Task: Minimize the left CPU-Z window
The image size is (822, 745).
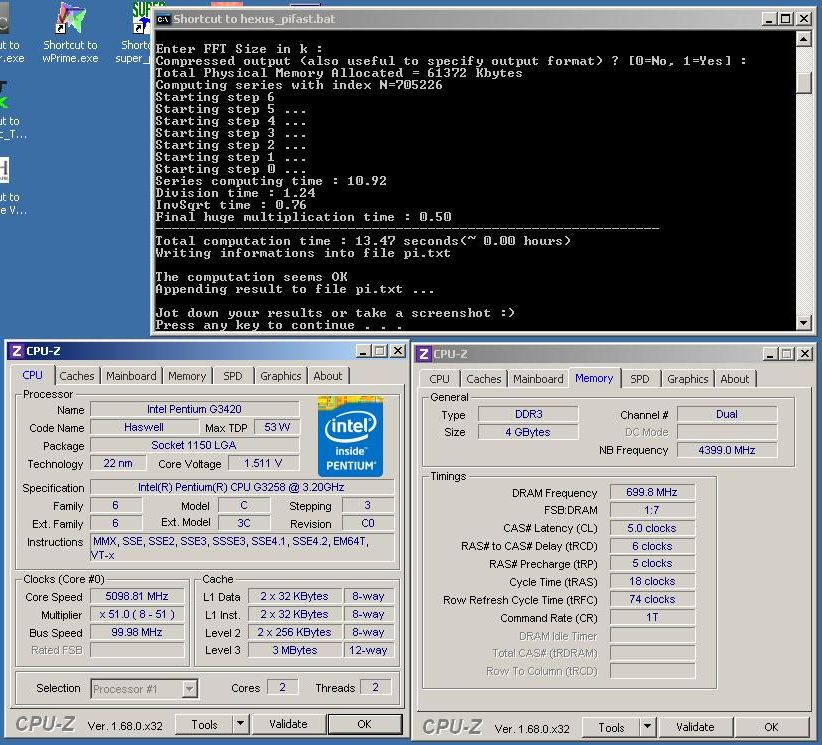Action: [x=363, y=351]
